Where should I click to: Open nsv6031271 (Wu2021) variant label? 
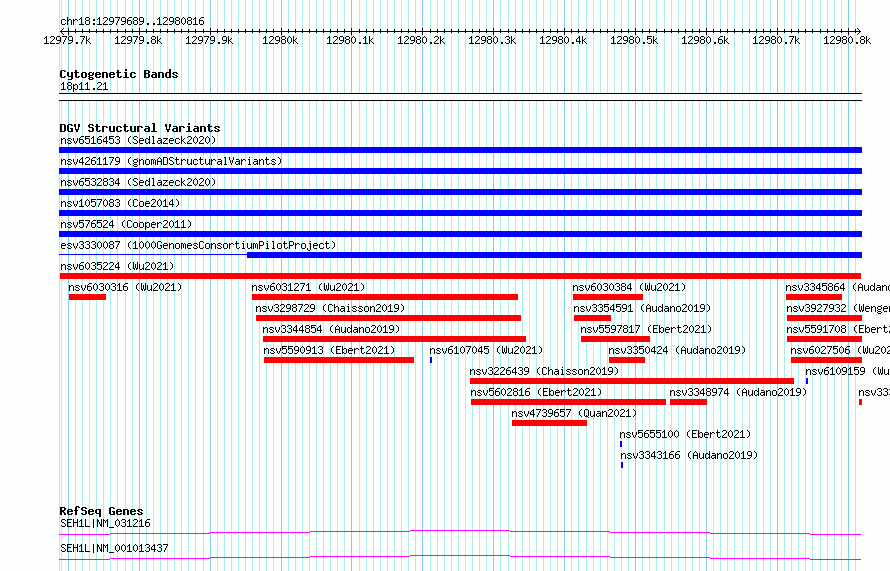point(308,287)
